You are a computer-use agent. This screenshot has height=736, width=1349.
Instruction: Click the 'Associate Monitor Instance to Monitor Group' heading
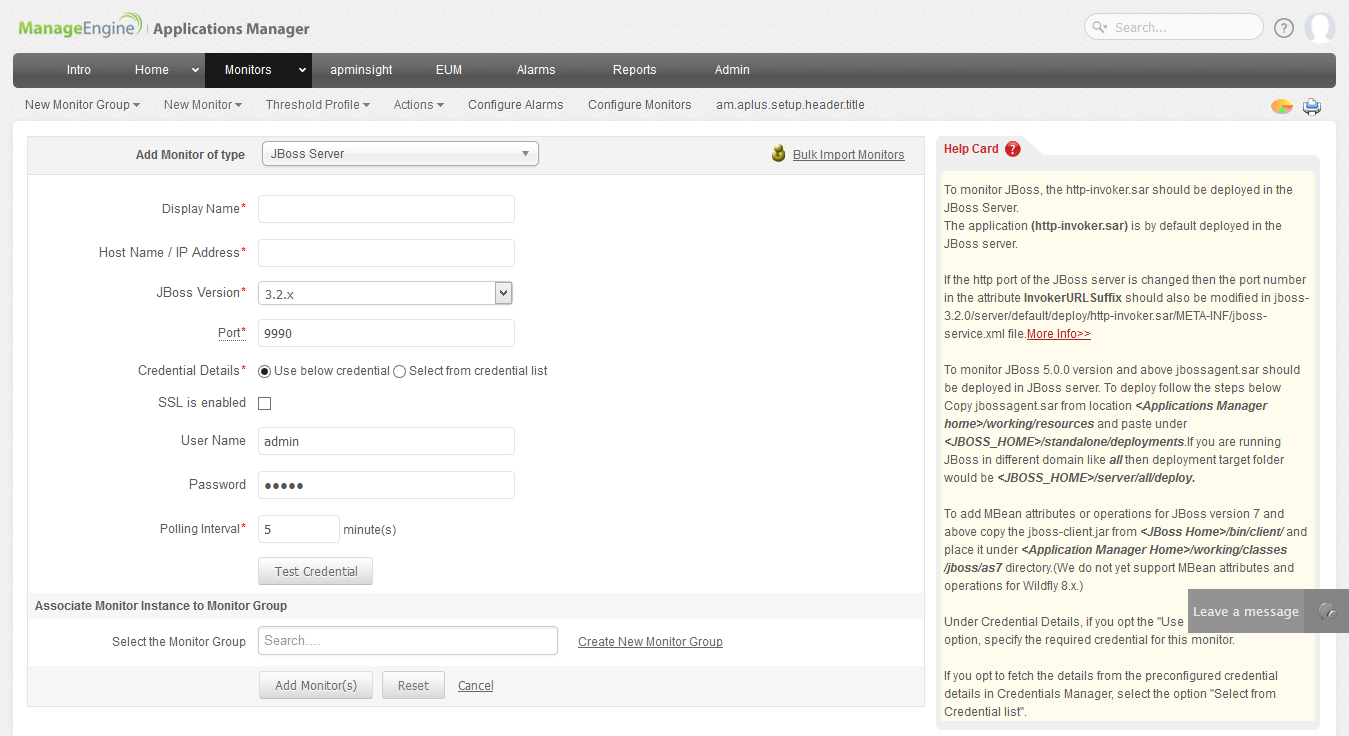pyautogui.click(x=161, y=606)
